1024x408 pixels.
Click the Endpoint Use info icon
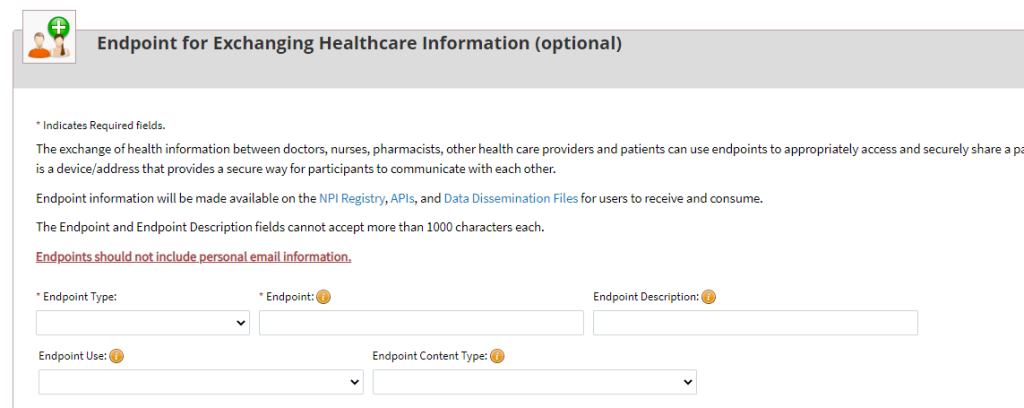[117, 356]
